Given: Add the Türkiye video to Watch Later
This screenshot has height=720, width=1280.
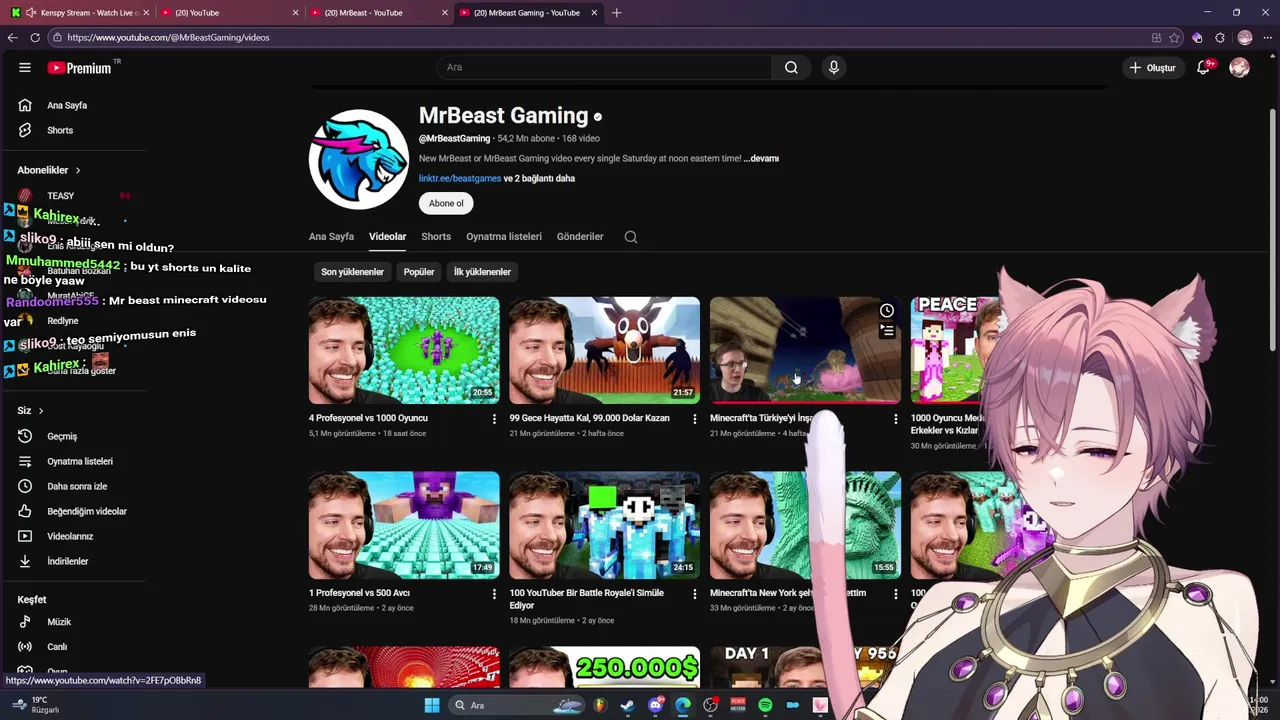Looking at the screenshot, I should [887, 311].
